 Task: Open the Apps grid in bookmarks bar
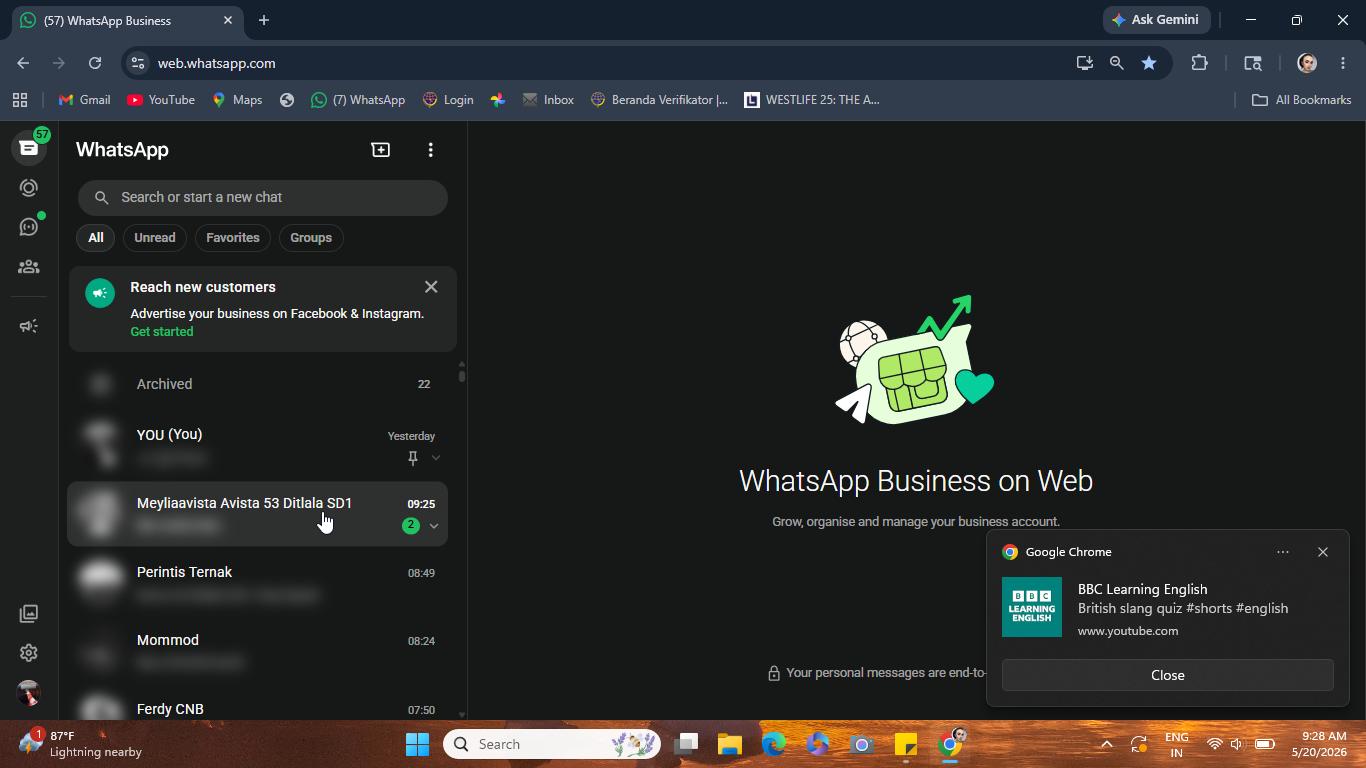coord(20,100)
